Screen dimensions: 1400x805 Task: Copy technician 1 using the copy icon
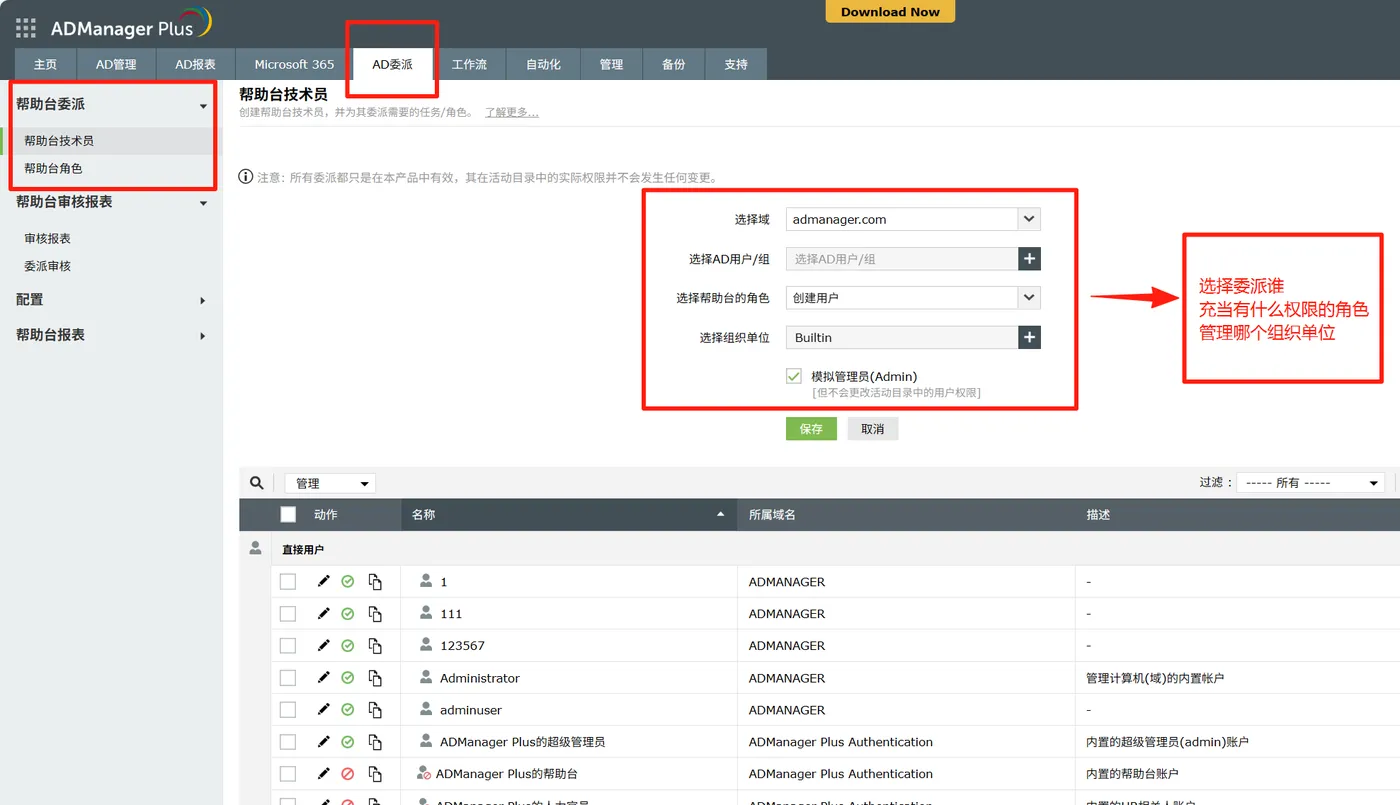375,582
